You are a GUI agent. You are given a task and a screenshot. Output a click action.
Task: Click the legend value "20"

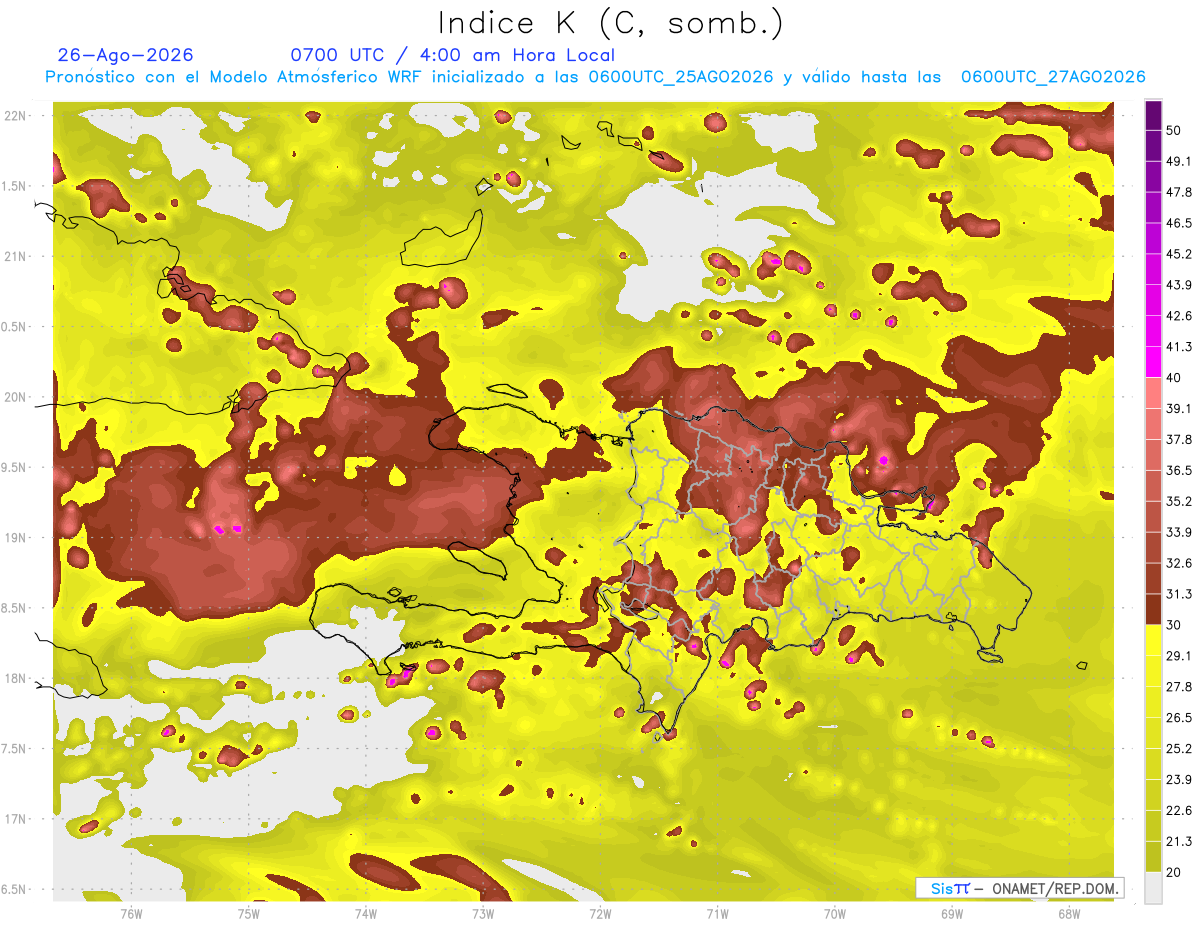pos(1175,872)
